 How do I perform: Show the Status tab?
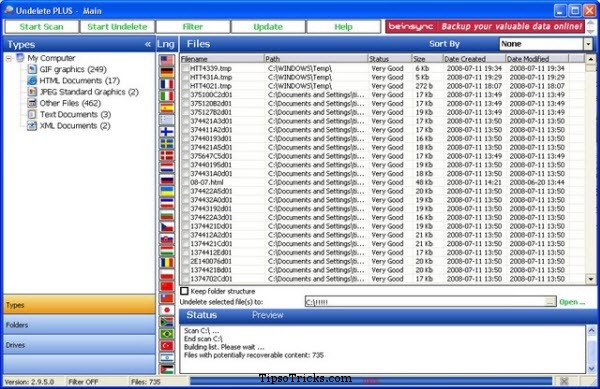202,315
